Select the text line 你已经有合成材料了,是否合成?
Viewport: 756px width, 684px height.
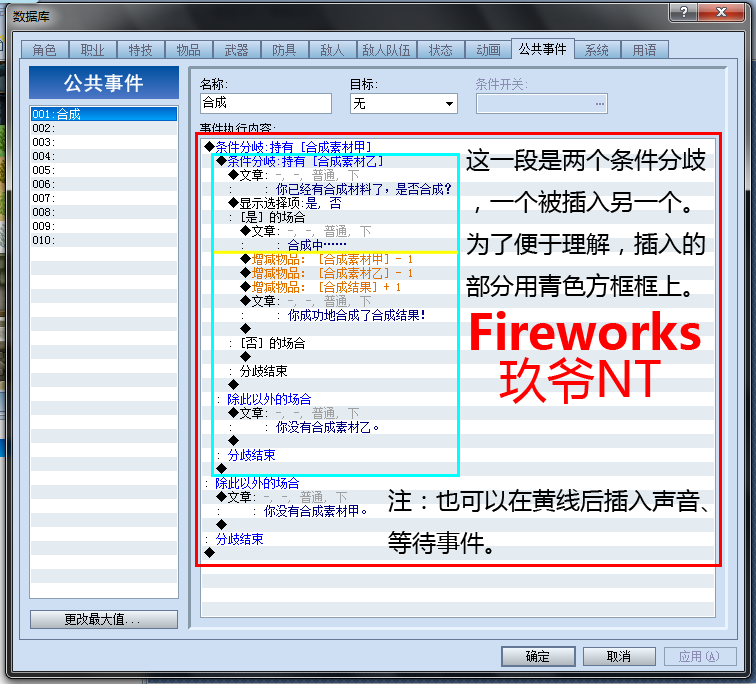[x=364, y=189]
